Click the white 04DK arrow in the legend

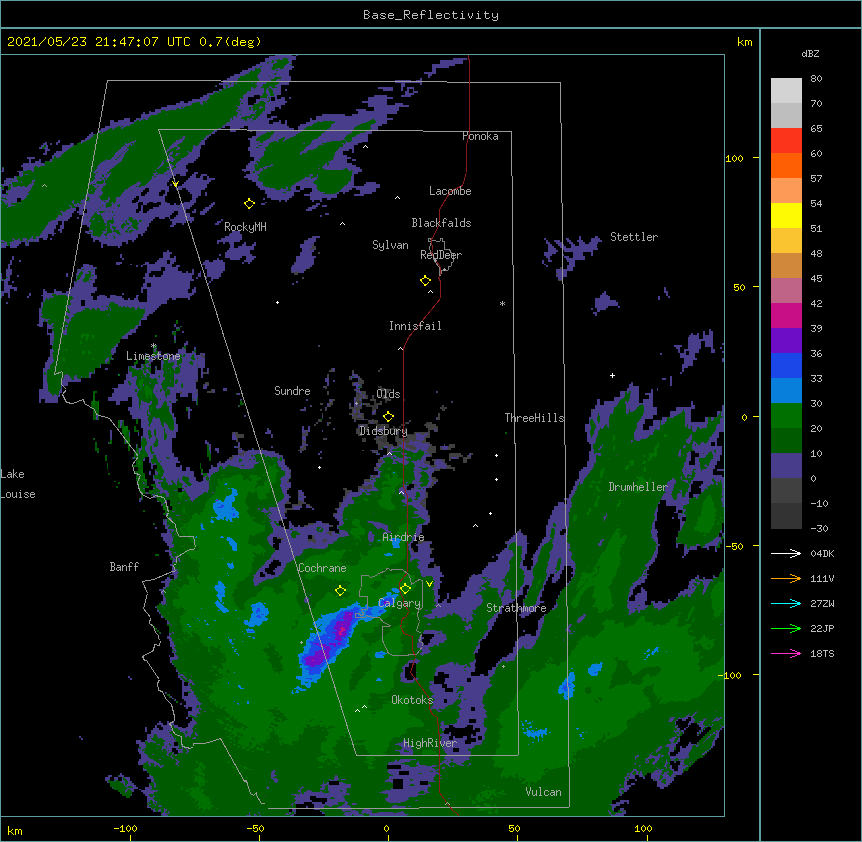786,553
